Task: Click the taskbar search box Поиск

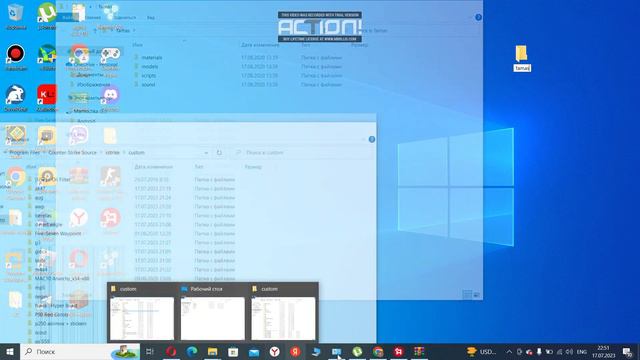Action: 80,351
